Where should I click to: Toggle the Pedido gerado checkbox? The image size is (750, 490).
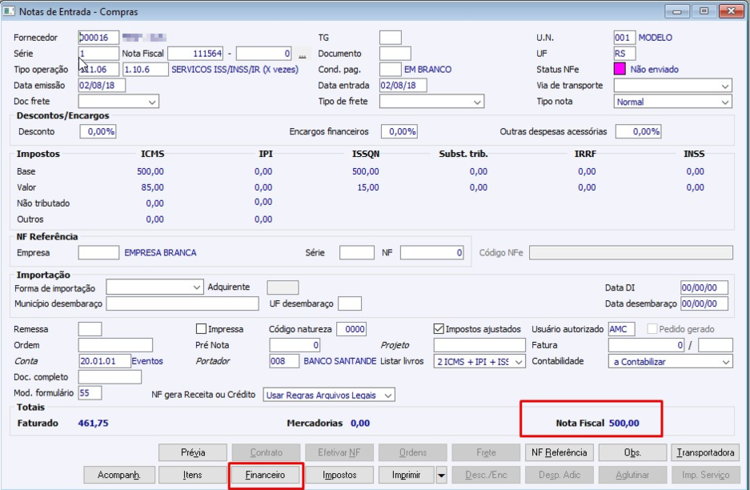click(652, 329)
